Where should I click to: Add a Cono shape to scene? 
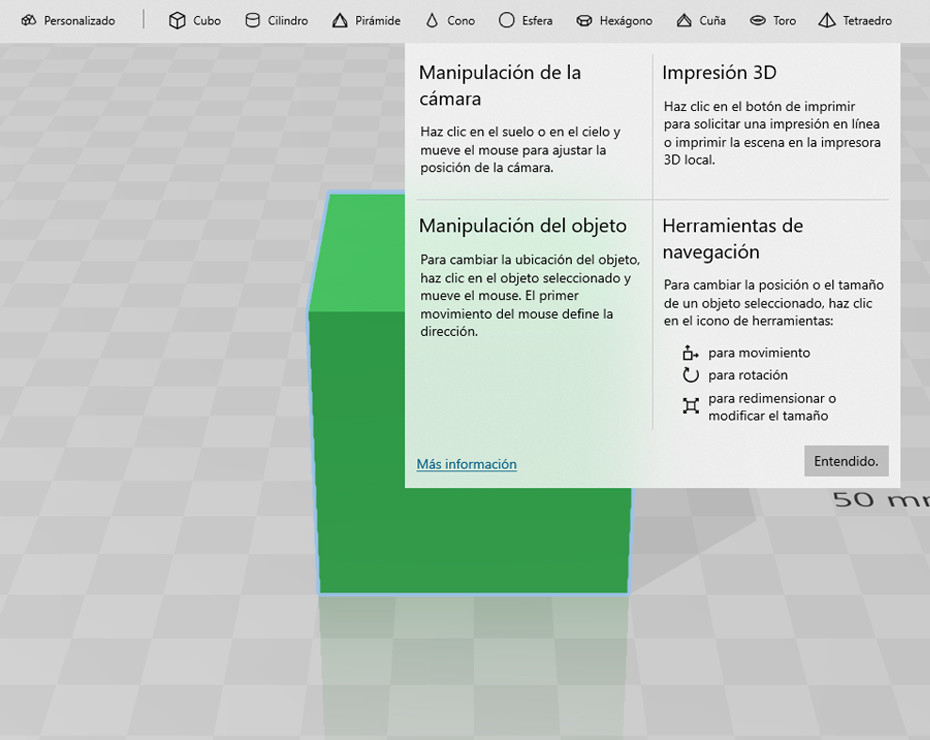(x=450, y=21)
